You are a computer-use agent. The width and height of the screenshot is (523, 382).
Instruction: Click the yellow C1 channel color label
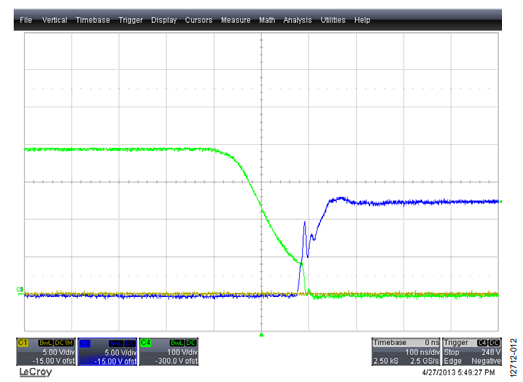(23, 343)
